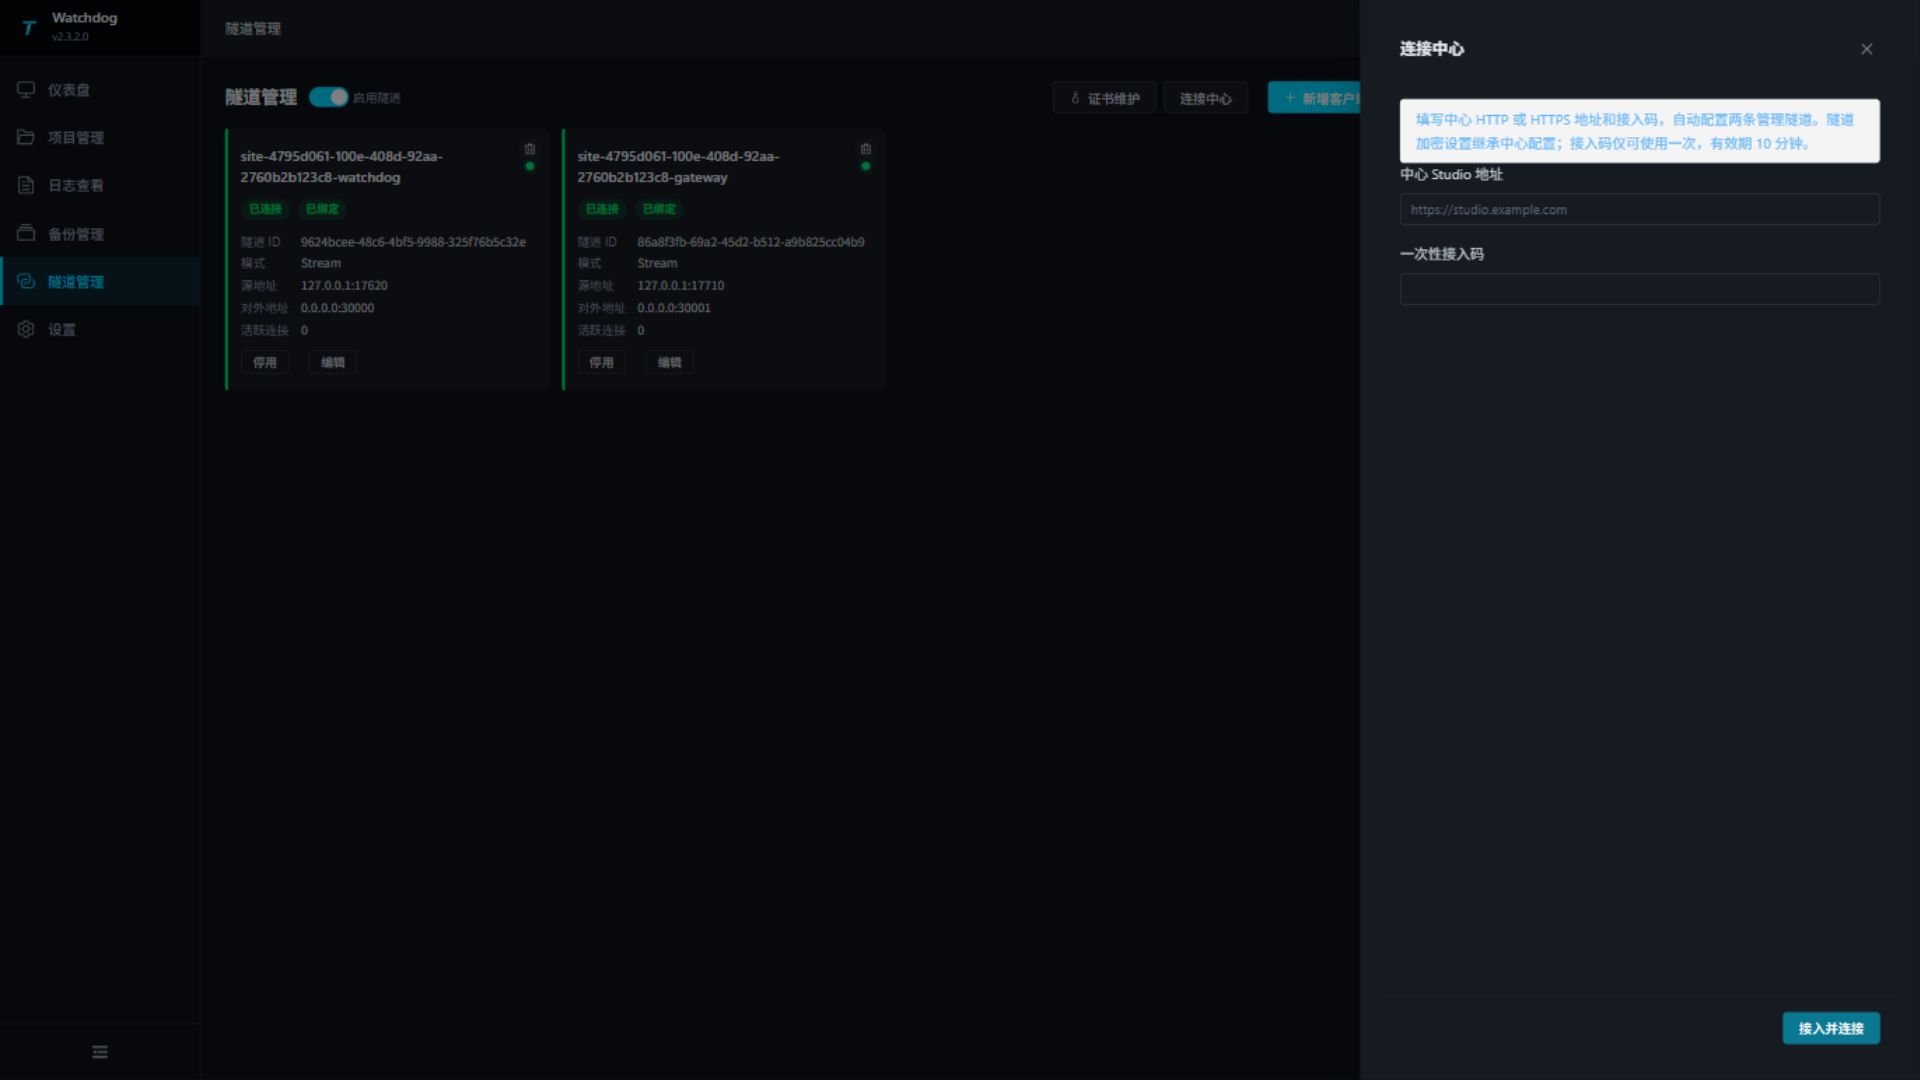Click the 0.0.0.0:30000 external address

tap(337, 308)
